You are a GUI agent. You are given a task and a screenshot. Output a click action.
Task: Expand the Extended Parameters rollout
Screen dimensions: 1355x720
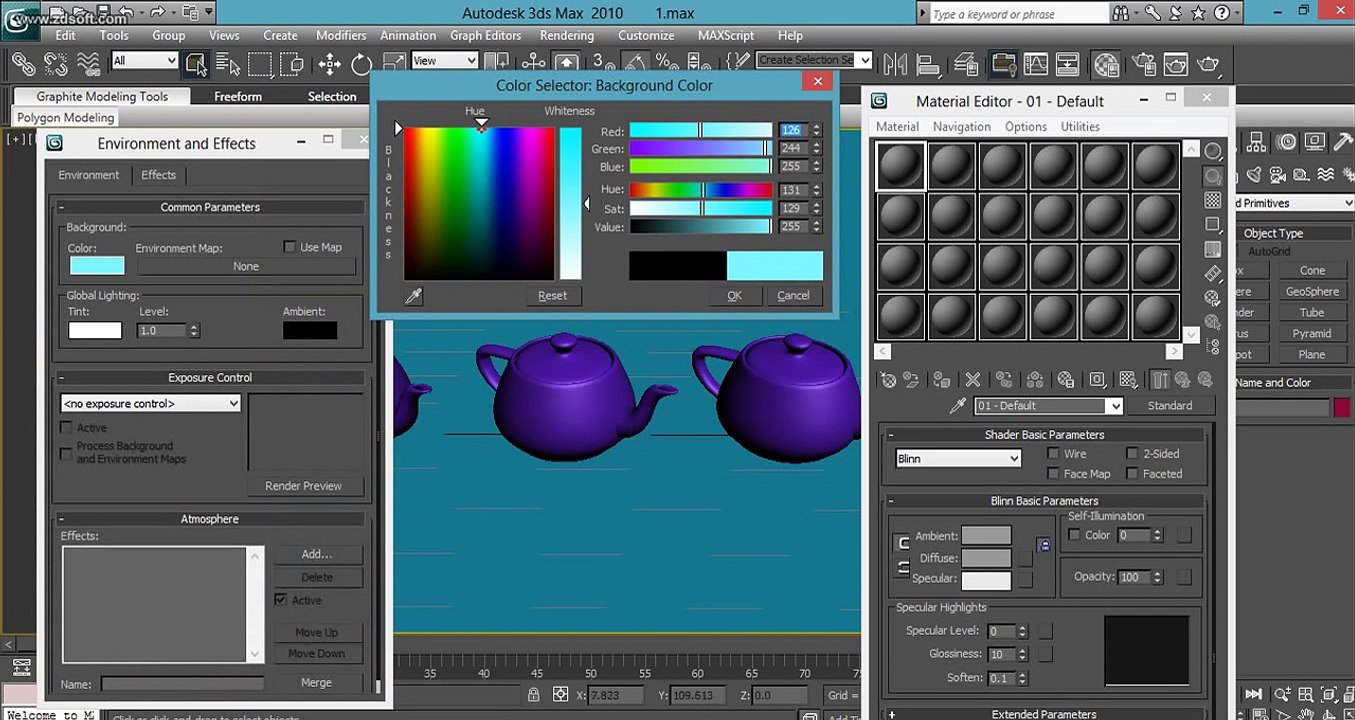(1044, 714)
